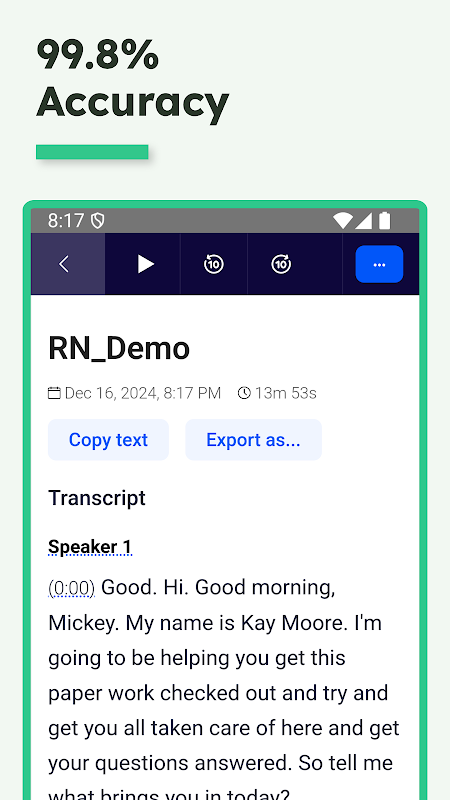Jump to the (0:00) timestamp
Screen dimensions: 450x800
pos(71,588)
